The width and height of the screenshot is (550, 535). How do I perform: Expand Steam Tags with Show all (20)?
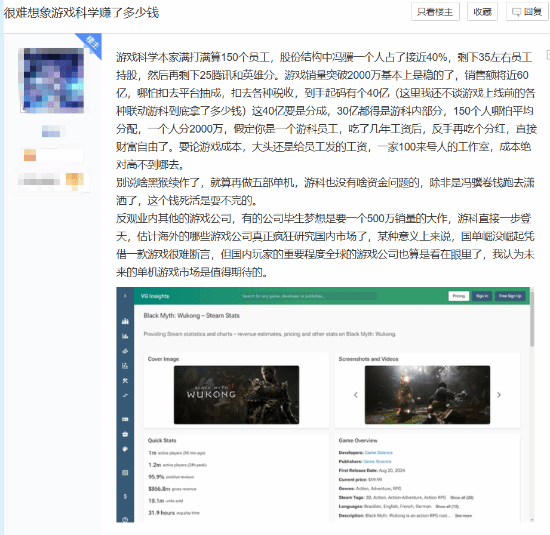point(462,497)
